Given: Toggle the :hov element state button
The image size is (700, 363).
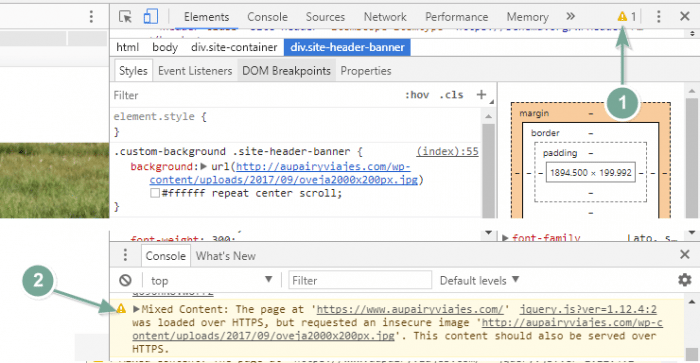Looking at the screenshot, I should 417,95.
